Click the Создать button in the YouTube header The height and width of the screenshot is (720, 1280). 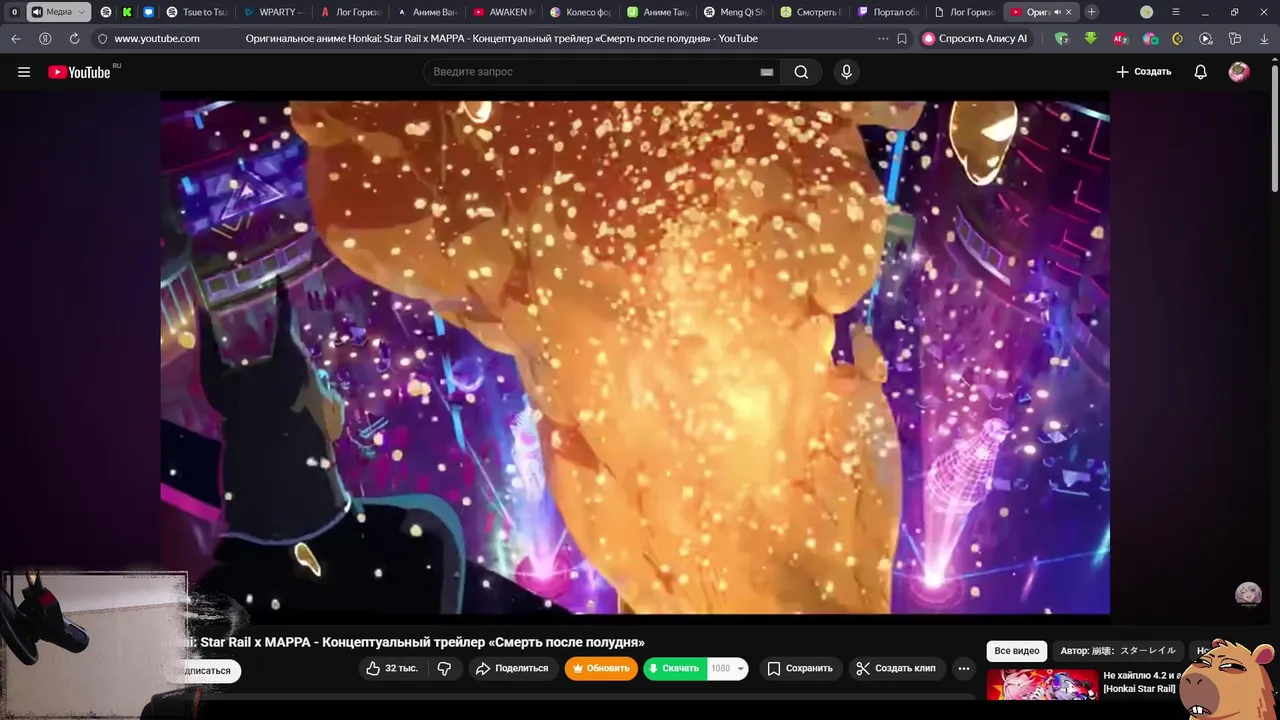coord(1144,72)
